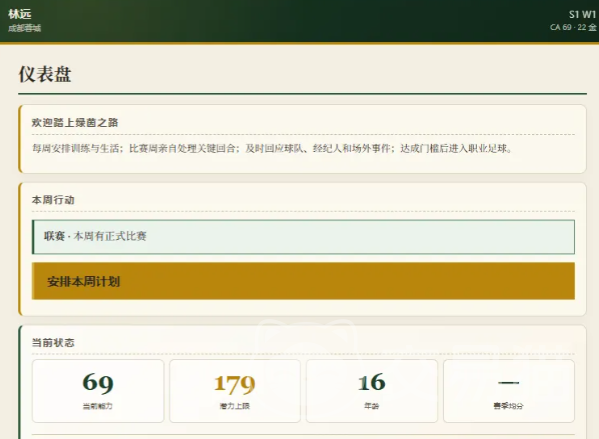This screenshot has height=439, width=599.
Task: Click the dark green top header bar
Action: (300, 21)
